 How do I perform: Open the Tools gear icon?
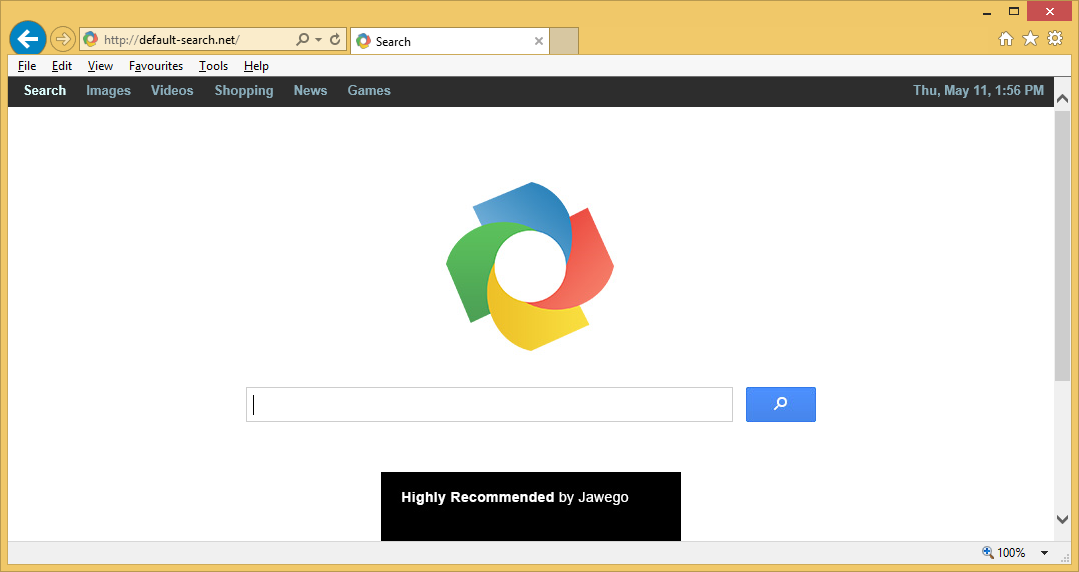(x=1055, y=38)
